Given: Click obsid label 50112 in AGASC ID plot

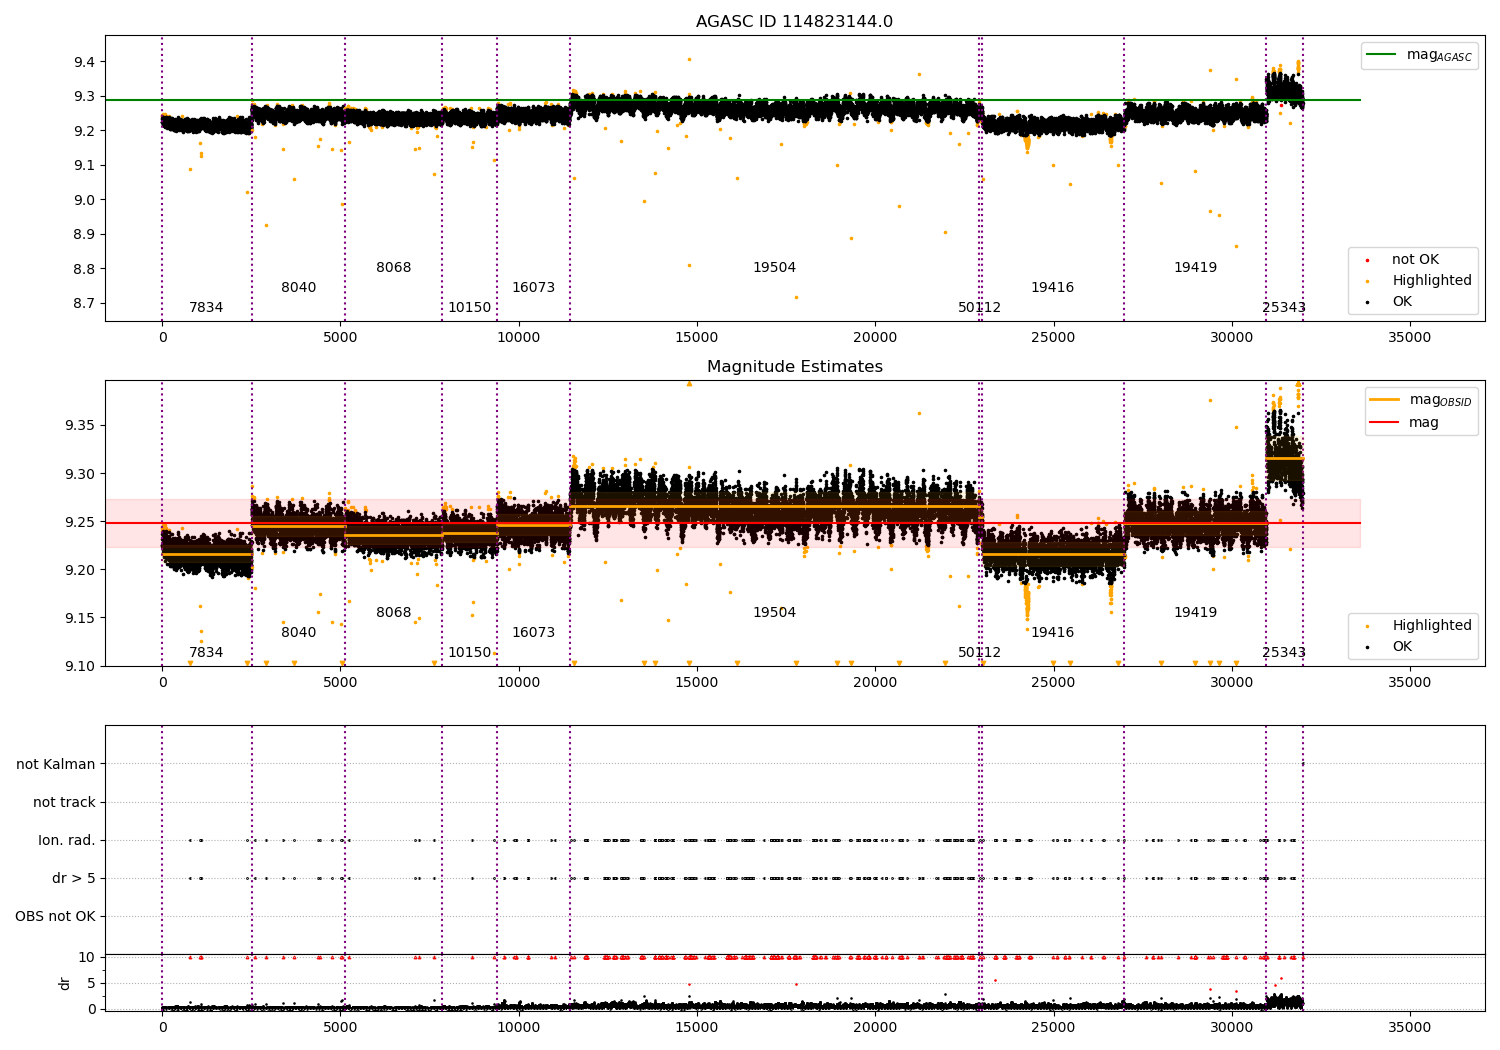Looking at the screenshot, I should click(979, 308).
